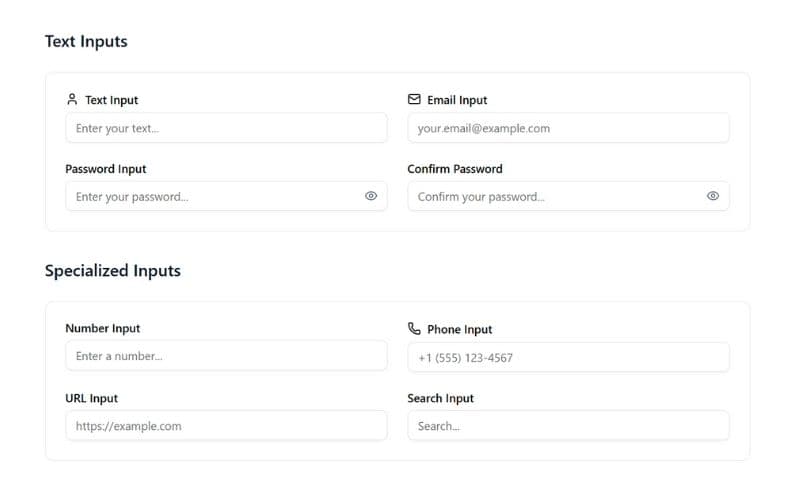The width and height of the screenshot is (800, 500).
Task: Click the "URL Input" label text
Action: (x=92, y=398)
